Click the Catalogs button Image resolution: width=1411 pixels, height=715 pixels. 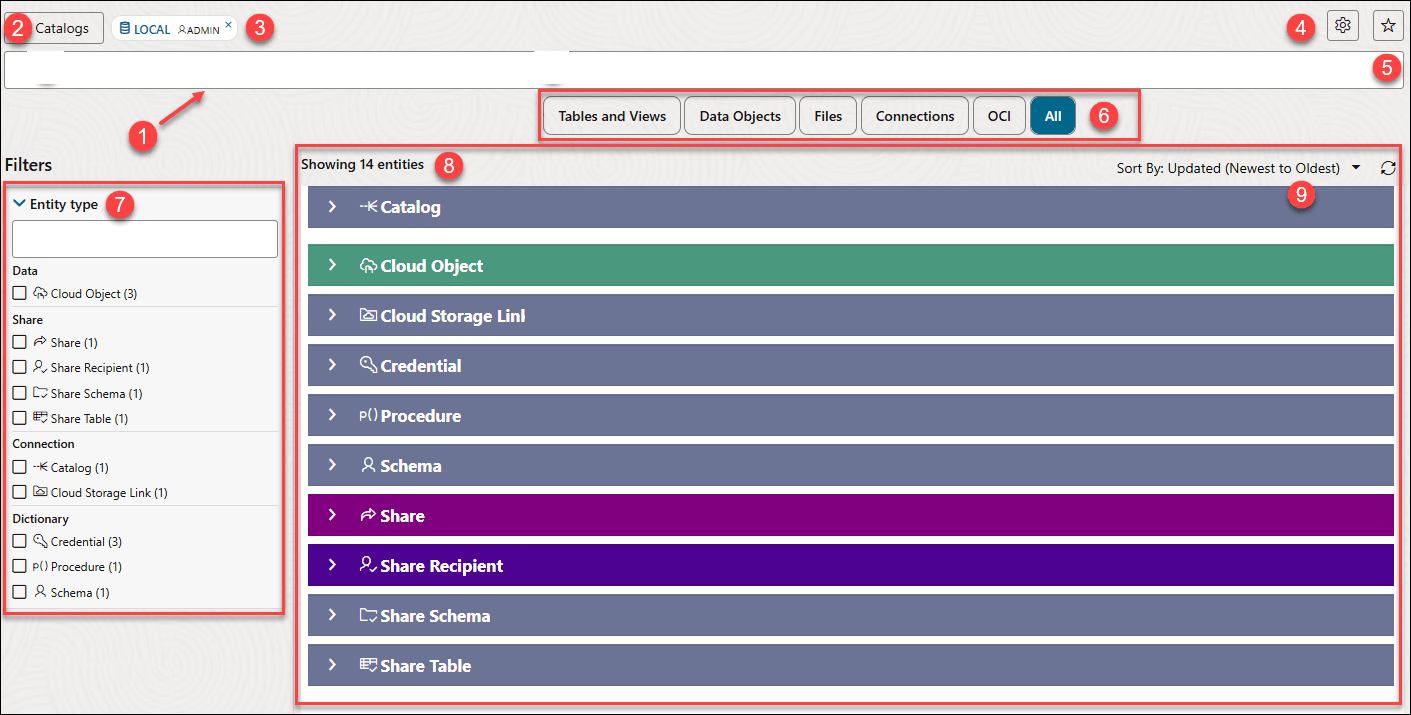click(x=54, y=28)
